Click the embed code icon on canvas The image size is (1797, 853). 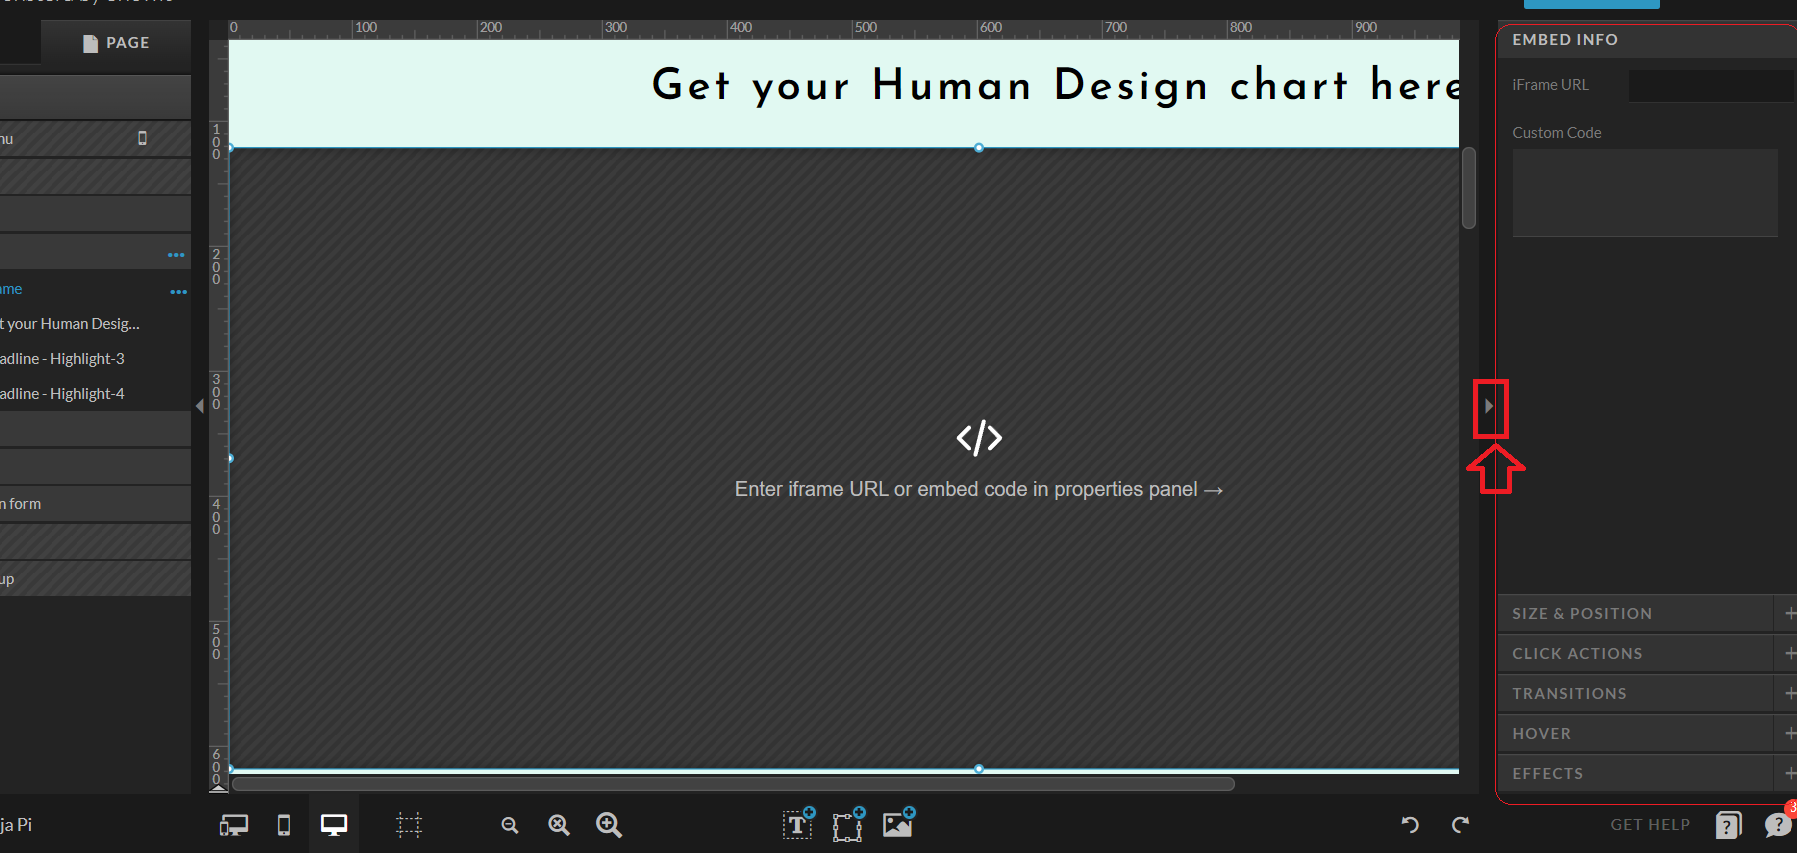point(979,438)
